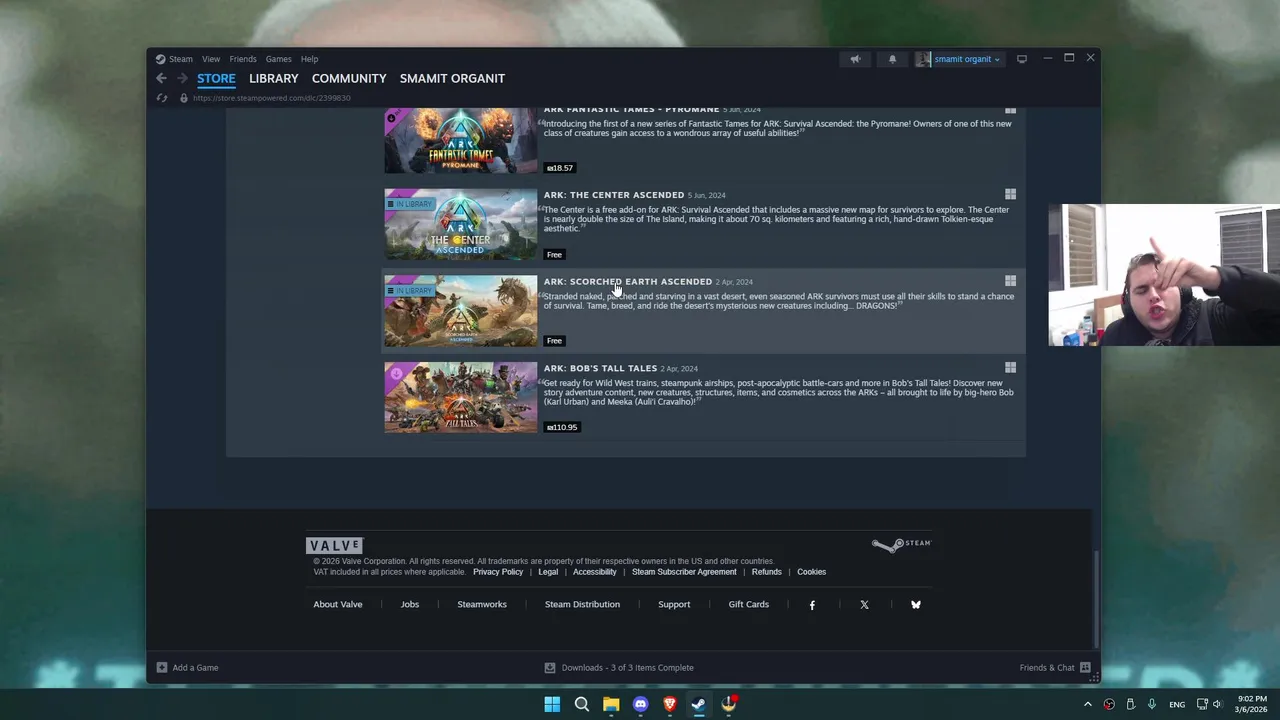
Task: Click the Valve logo in the footer
Action: tap(334, 545)
